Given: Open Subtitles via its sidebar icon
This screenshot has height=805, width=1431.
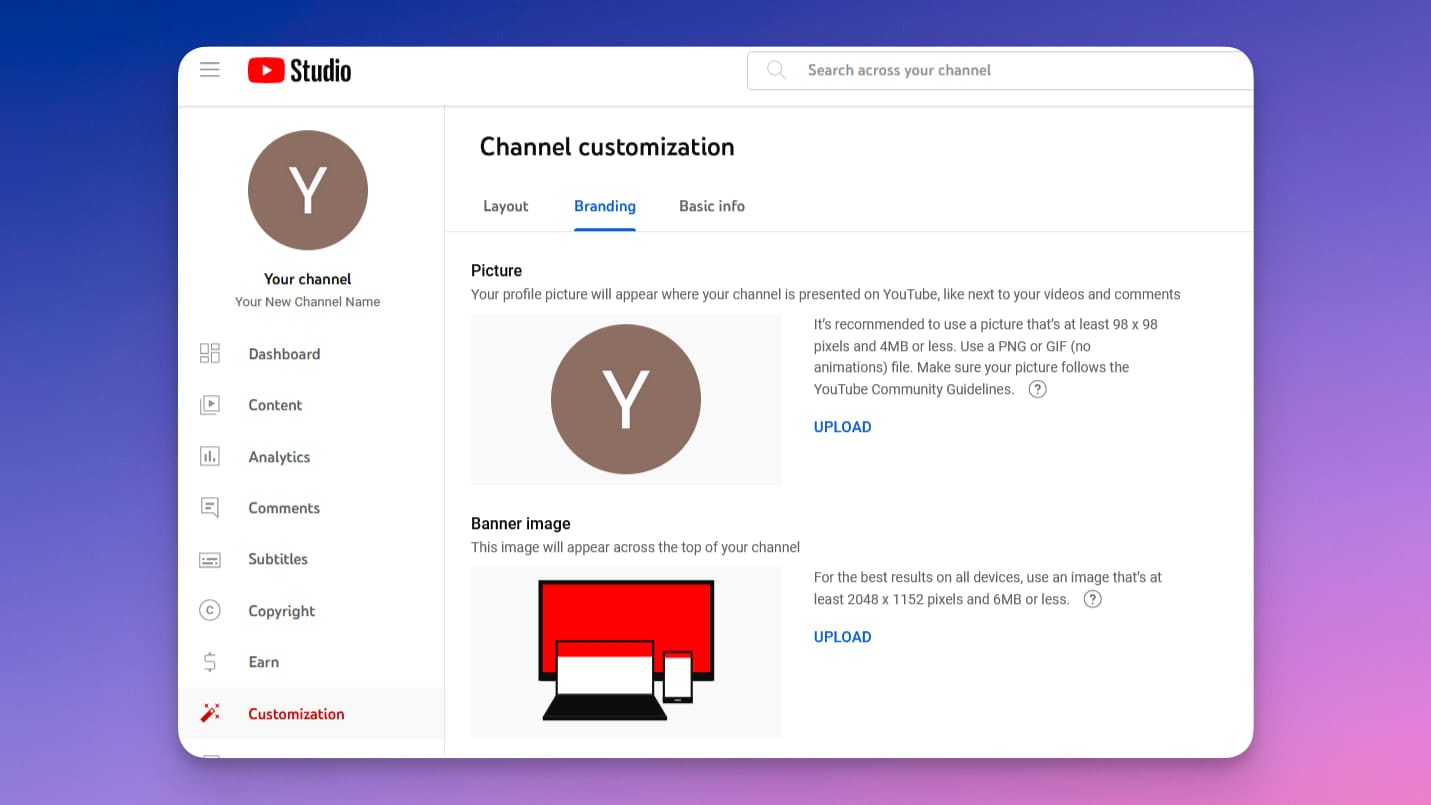Looking at the screenshot, I should (x=210, y=559).
